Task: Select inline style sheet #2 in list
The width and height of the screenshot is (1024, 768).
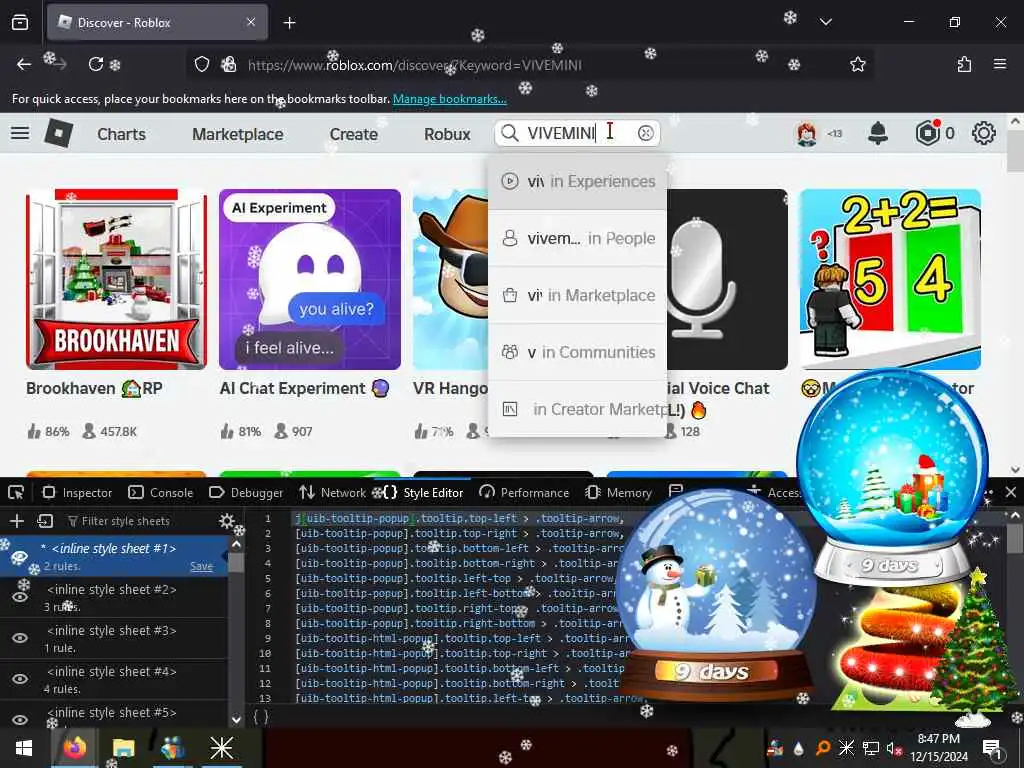Action: 114,598
